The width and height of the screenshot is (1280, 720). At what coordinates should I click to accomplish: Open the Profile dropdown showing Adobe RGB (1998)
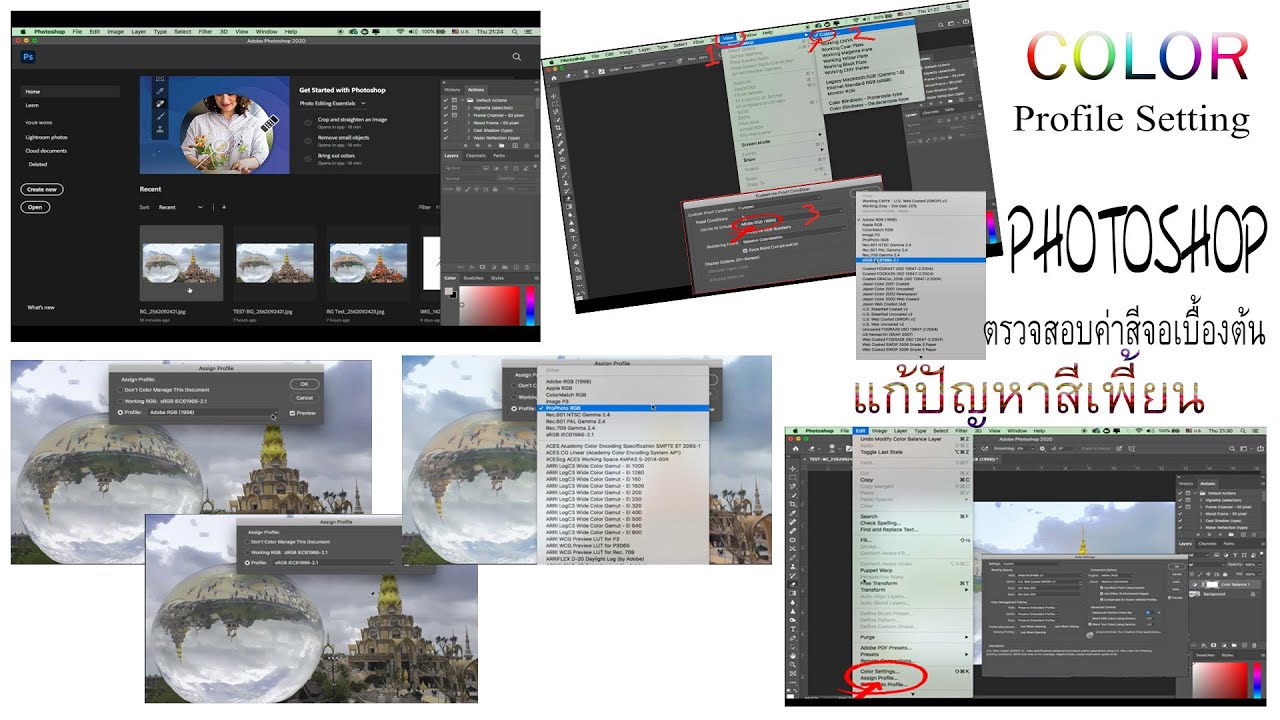pyautogui.click(x=213, y=412)
